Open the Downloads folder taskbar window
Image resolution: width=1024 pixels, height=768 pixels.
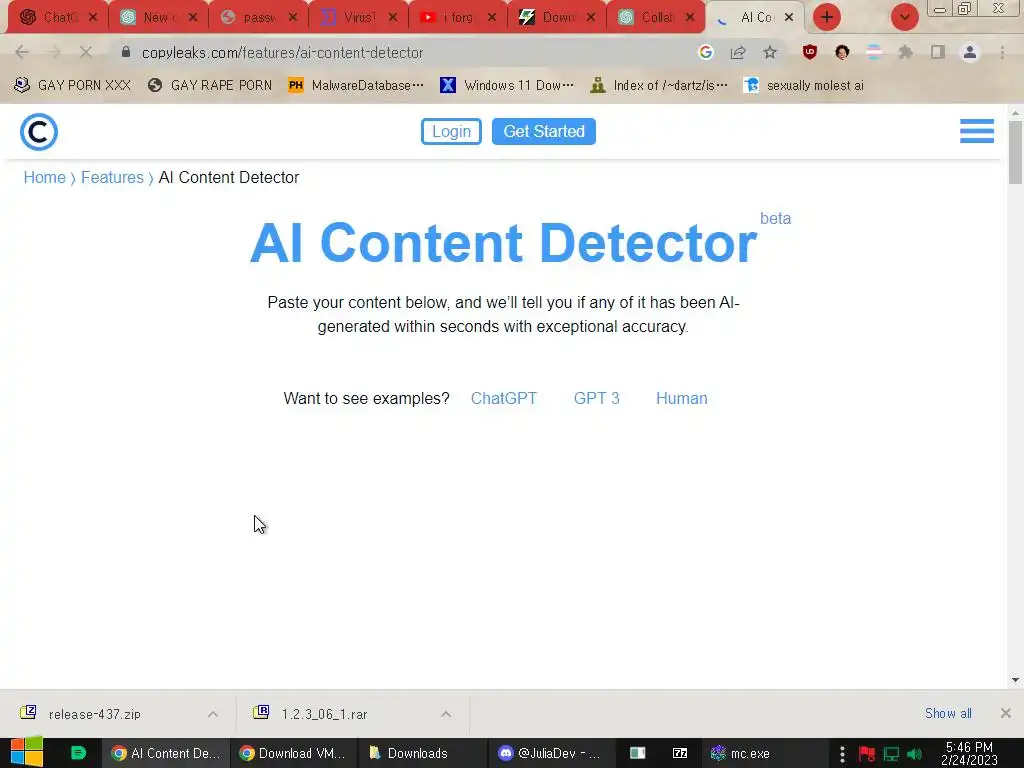(x=422, y=753)
